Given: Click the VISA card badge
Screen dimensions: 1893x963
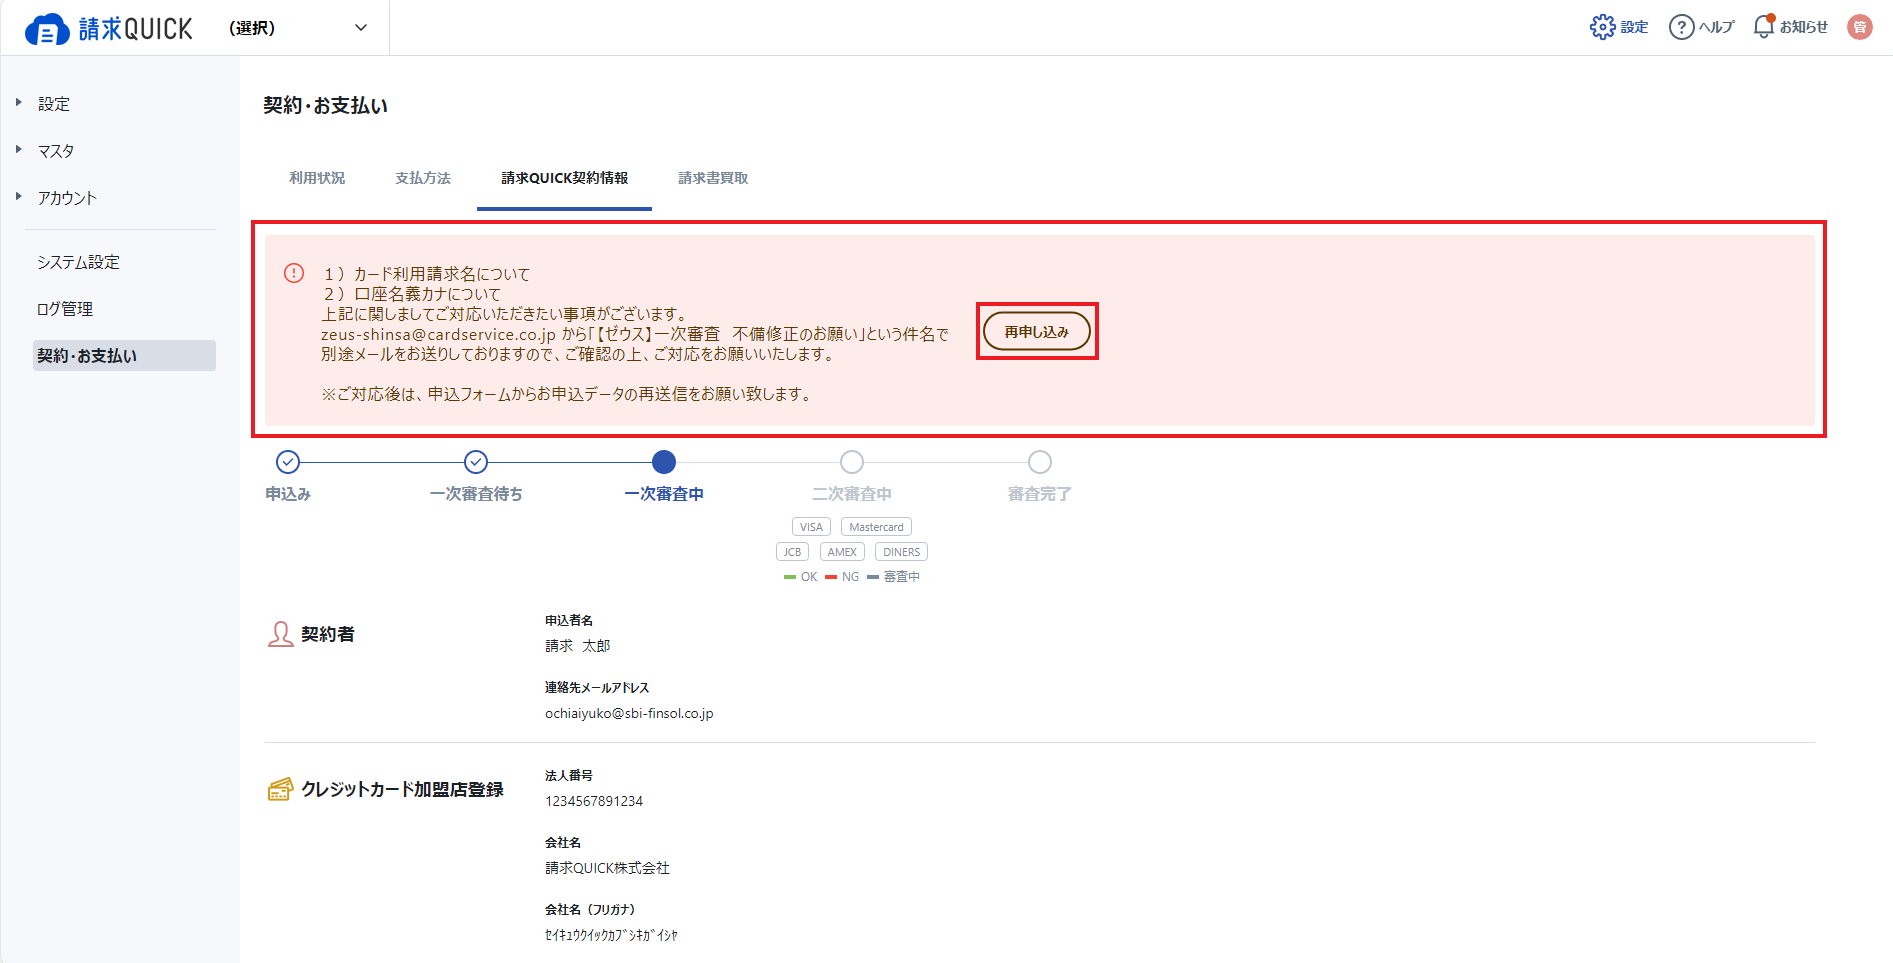Looking at the screenshot, I should coord(811,527).
